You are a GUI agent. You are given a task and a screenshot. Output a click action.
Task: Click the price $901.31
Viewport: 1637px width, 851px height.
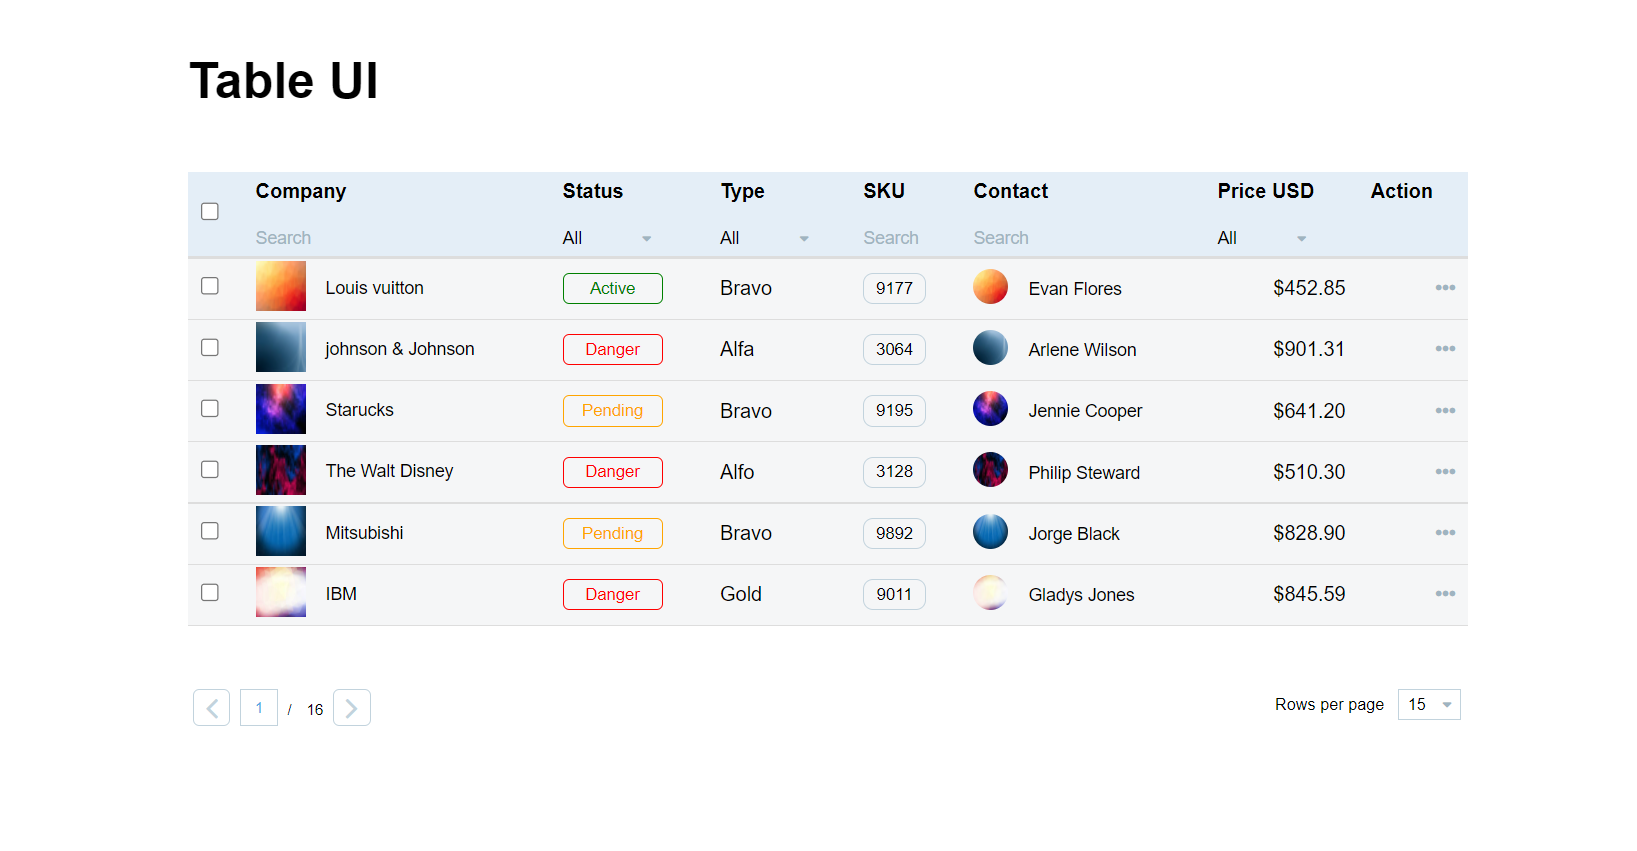click(1309, 349)
